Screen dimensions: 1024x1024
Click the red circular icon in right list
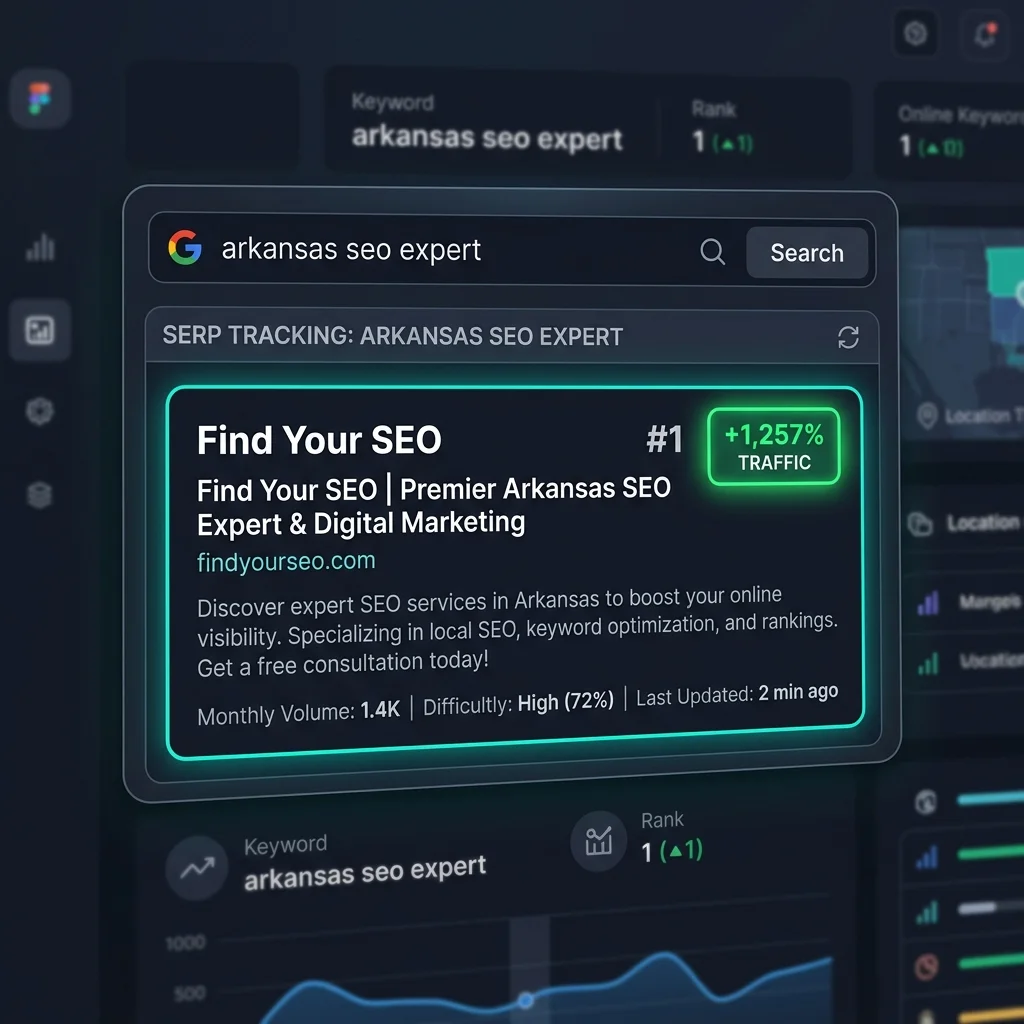tap(926, 967)
